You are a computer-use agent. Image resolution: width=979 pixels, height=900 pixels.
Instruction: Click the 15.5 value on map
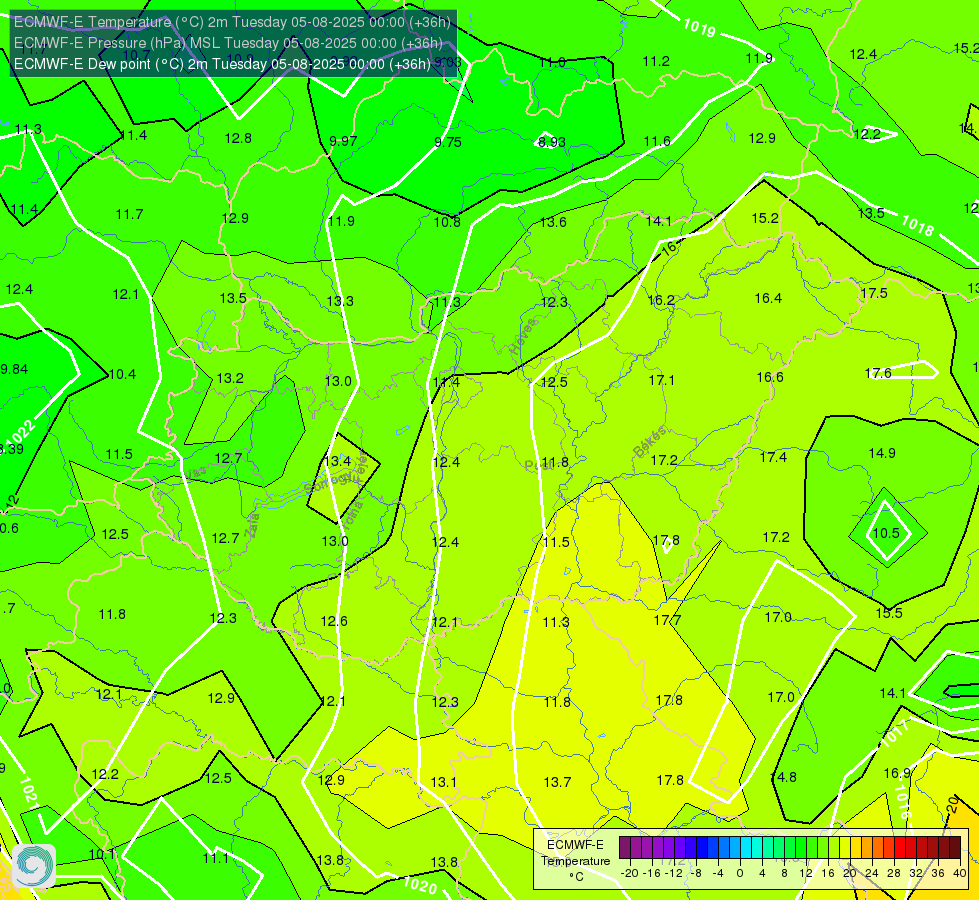(x=889, y=613)
